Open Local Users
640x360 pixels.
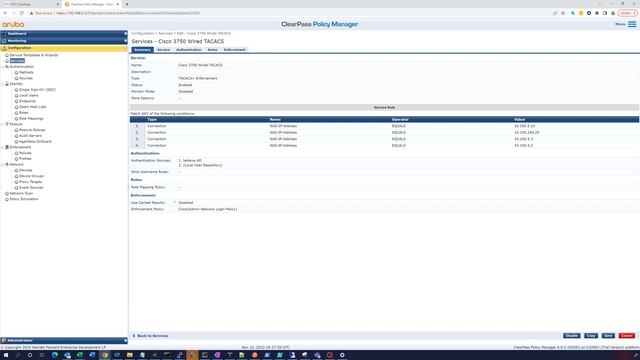pyautogui.click(x=29, y=96)
